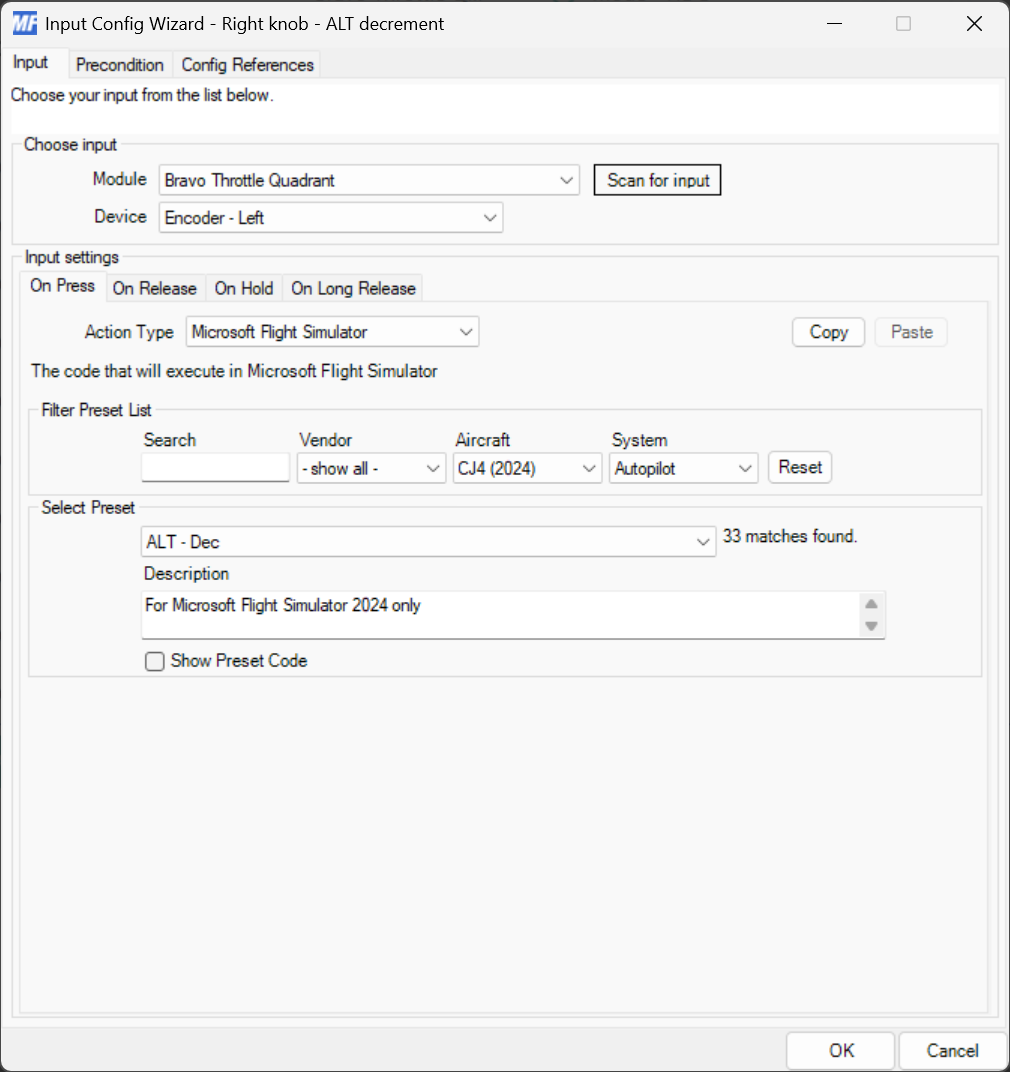Reset the preset filters
Screen dimensions: 1010x1072
click(800, 468)
